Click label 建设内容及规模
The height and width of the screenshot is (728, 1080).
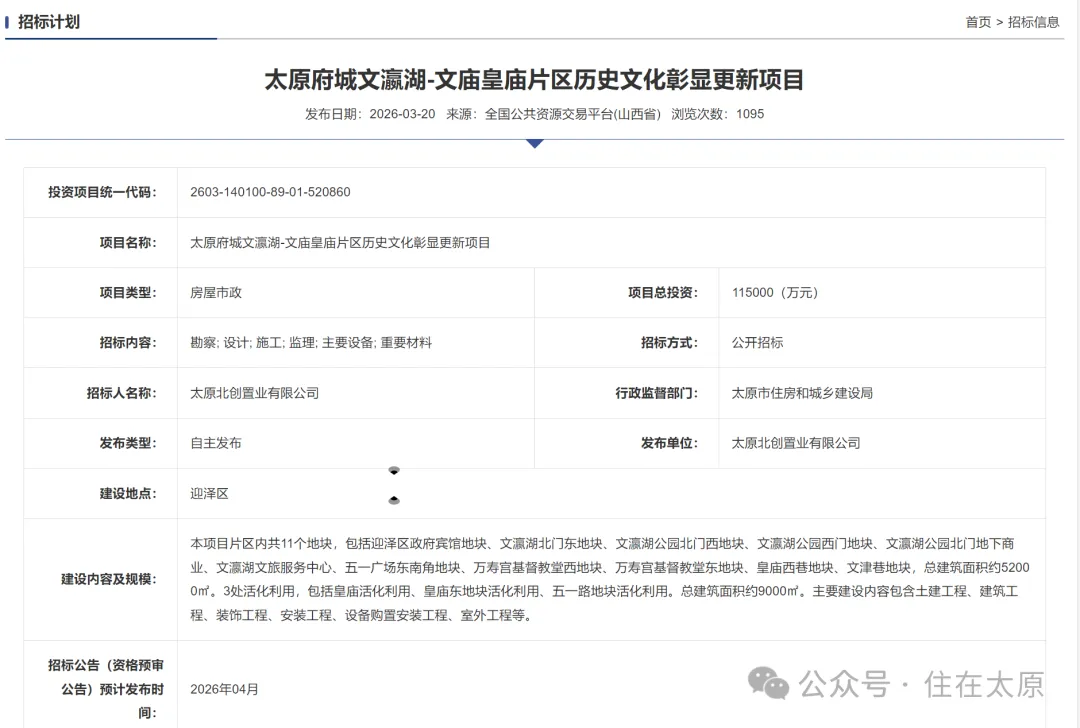(109, 579)
